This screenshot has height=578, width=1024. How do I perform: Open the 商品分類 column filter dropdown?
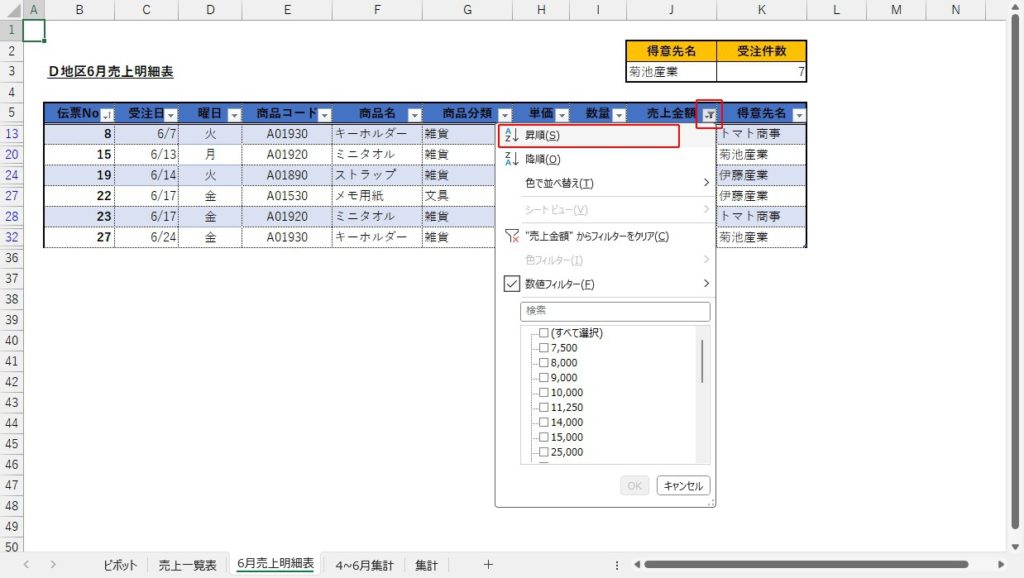[505, 115]
